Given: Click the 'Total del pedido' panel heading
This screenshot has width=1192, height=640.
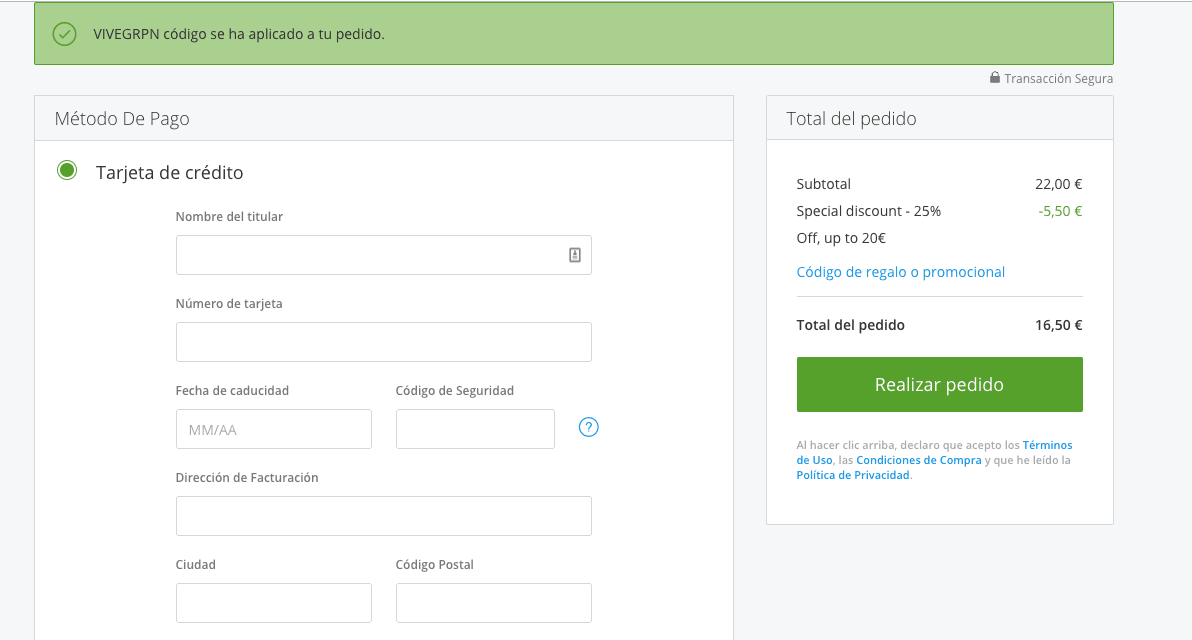Looking at the screenshot, I should coord(851,119).
